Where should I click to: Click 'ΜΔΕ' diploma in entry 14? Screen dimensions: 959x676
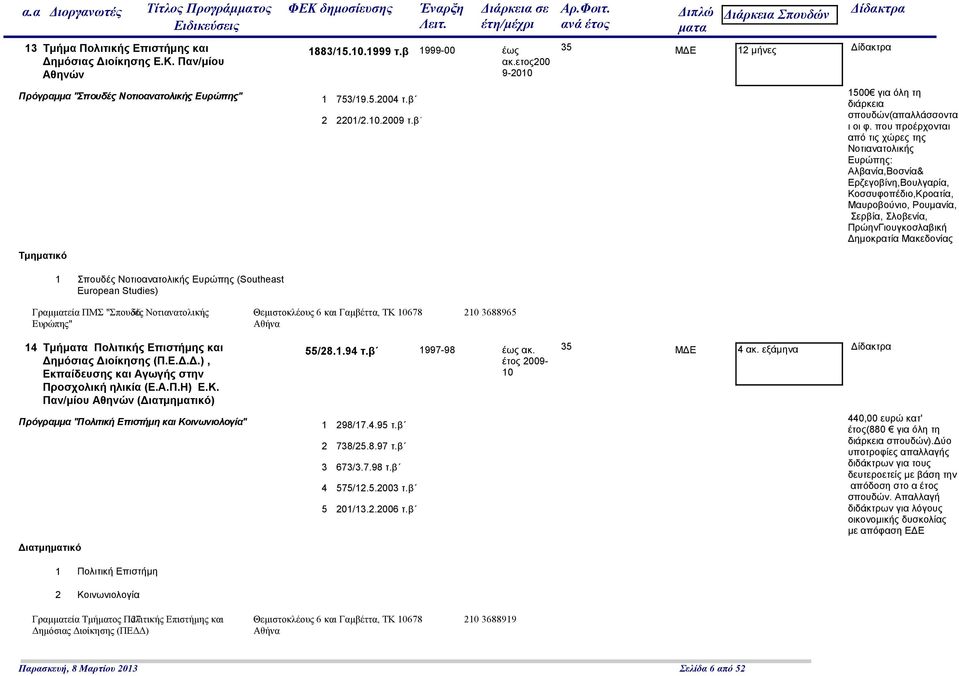click(x=685, y=350)
